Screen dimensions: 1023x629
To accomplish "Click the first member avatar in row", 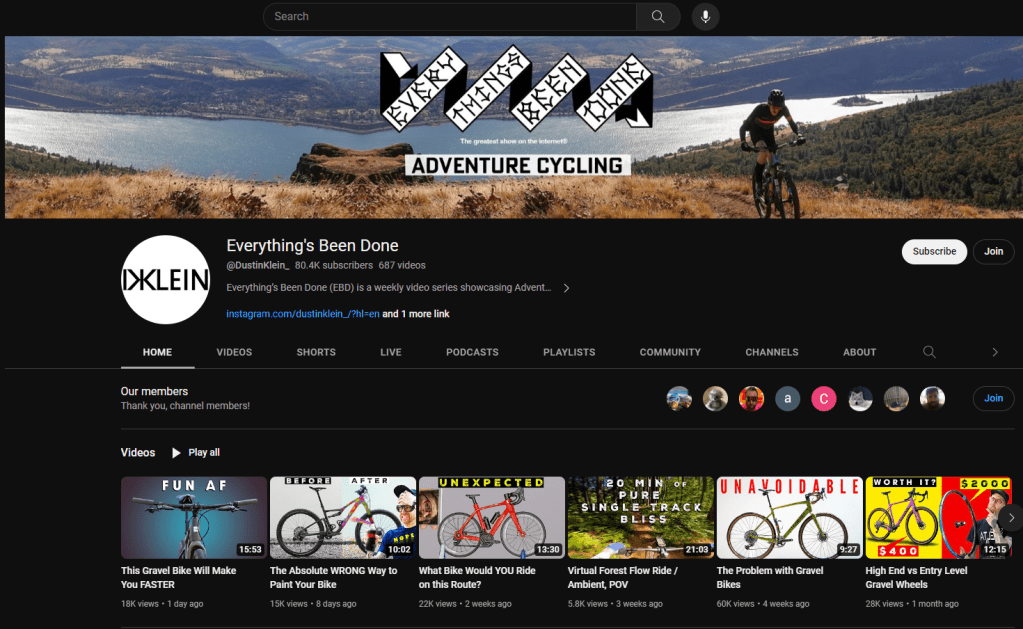I will tap(679, 398).
